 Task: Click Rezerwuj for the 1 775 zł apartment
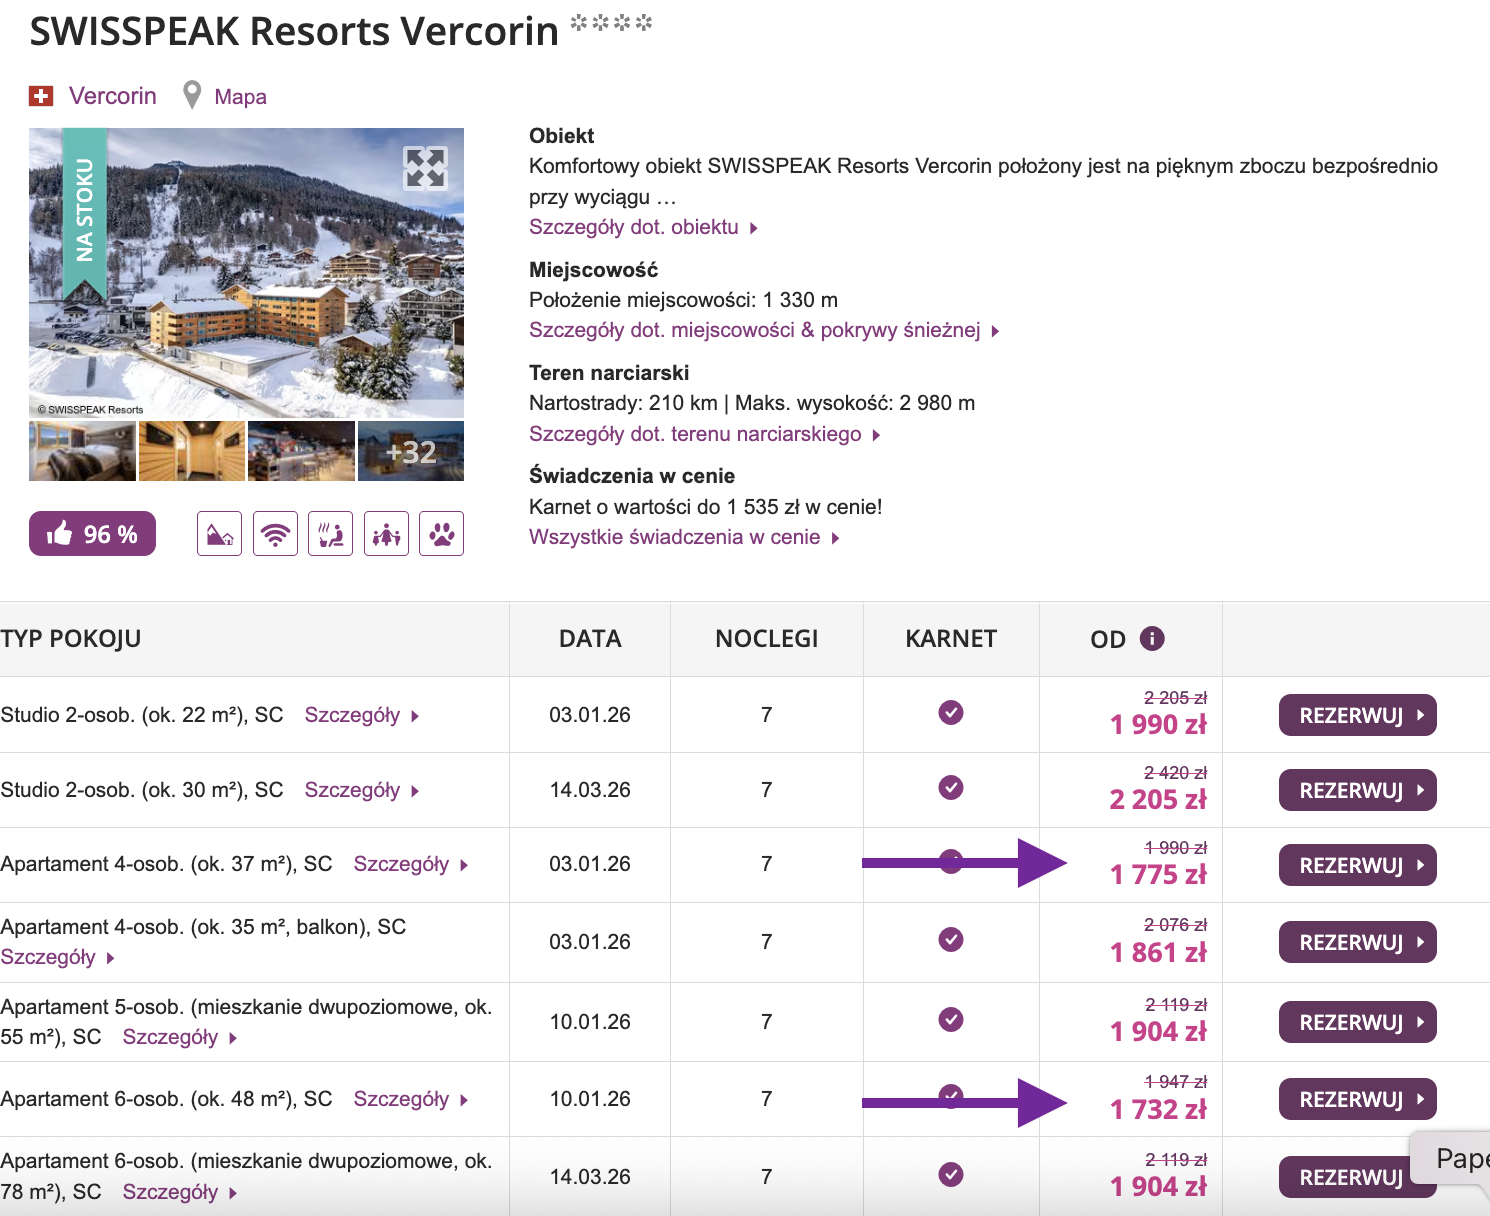1357,864
